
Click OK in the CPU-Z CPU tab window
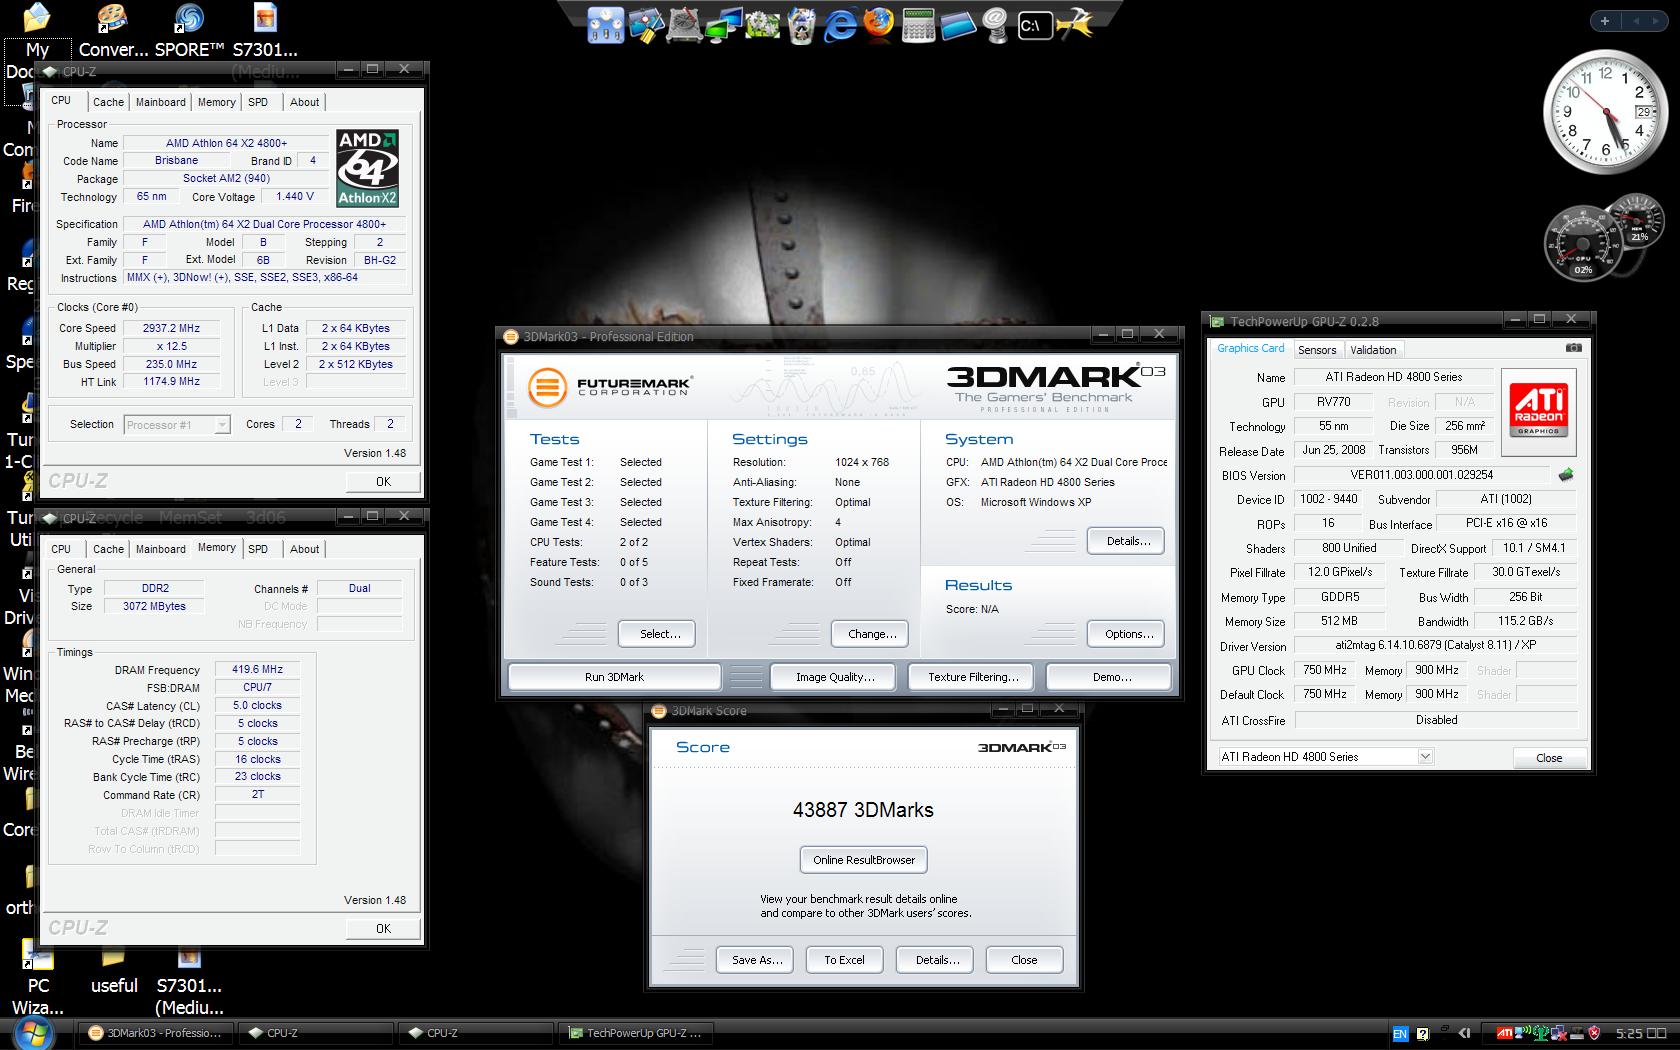[383, 482]
